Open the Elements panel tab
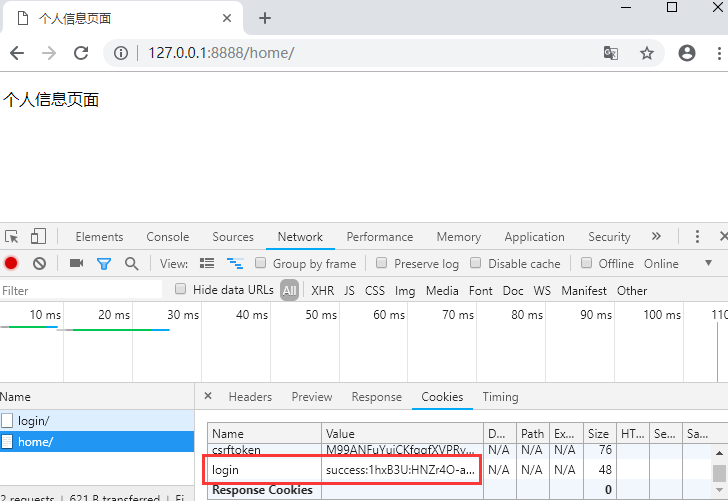The height and width of the screenshot is (501, 728). click(99, 237)
